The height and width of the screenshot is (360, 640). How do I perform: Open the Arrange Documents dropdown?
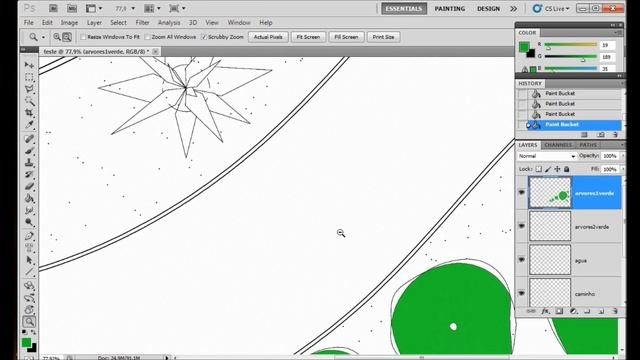click(153, 8)
